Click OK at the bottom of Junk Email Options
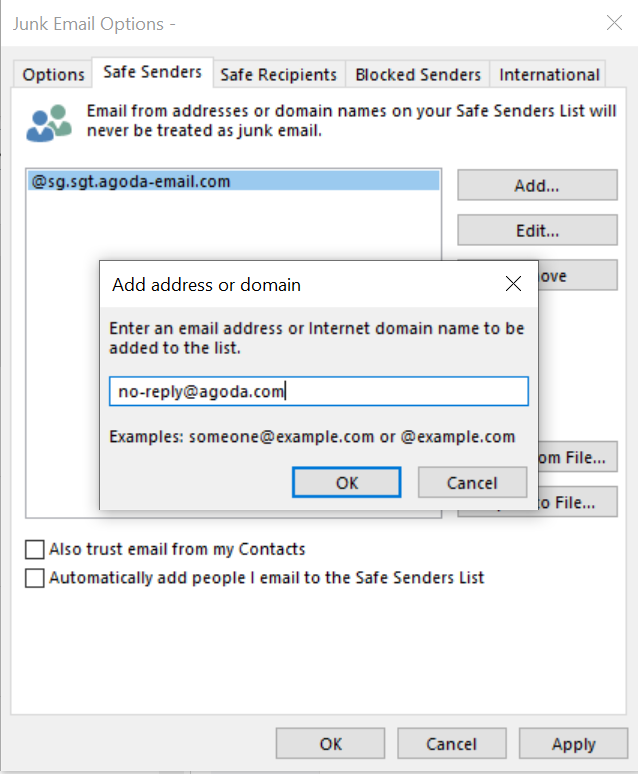This screenshot has height=774, width=638. 330,743
